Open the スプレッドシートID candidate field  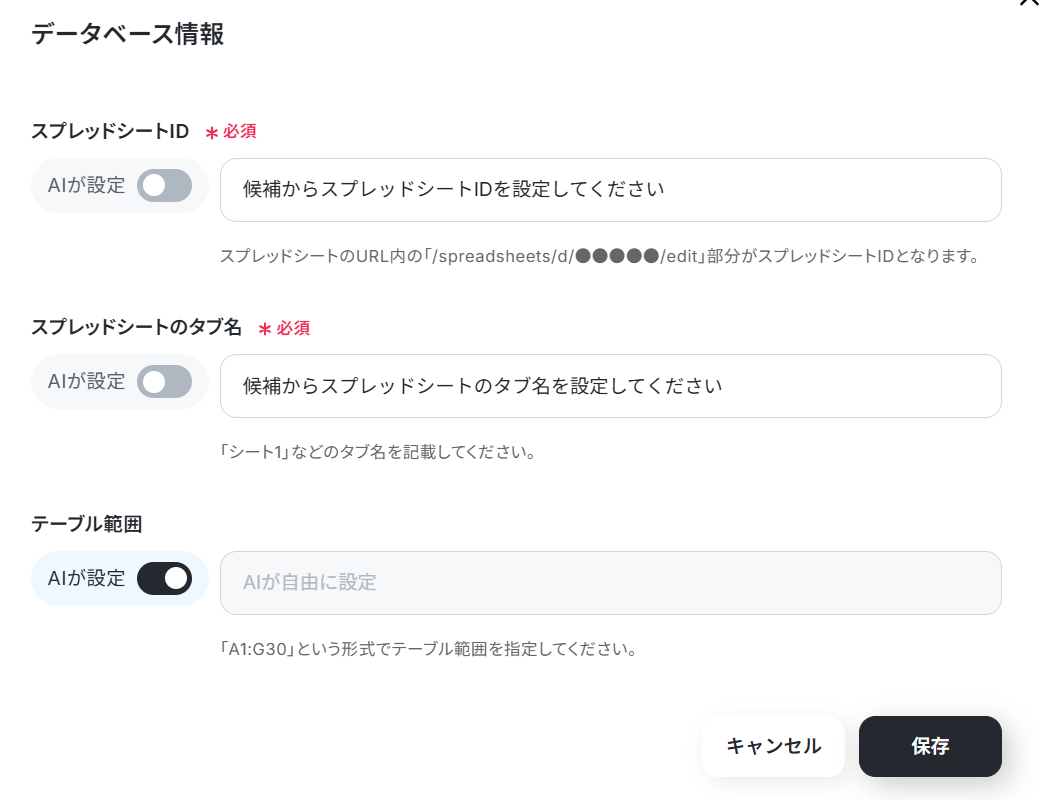[611, 190]
